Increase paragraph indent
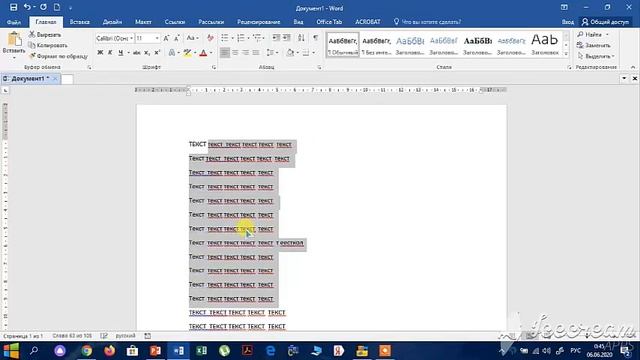The image size is (640, 360). pyautogui.click(x=287, y=38)
